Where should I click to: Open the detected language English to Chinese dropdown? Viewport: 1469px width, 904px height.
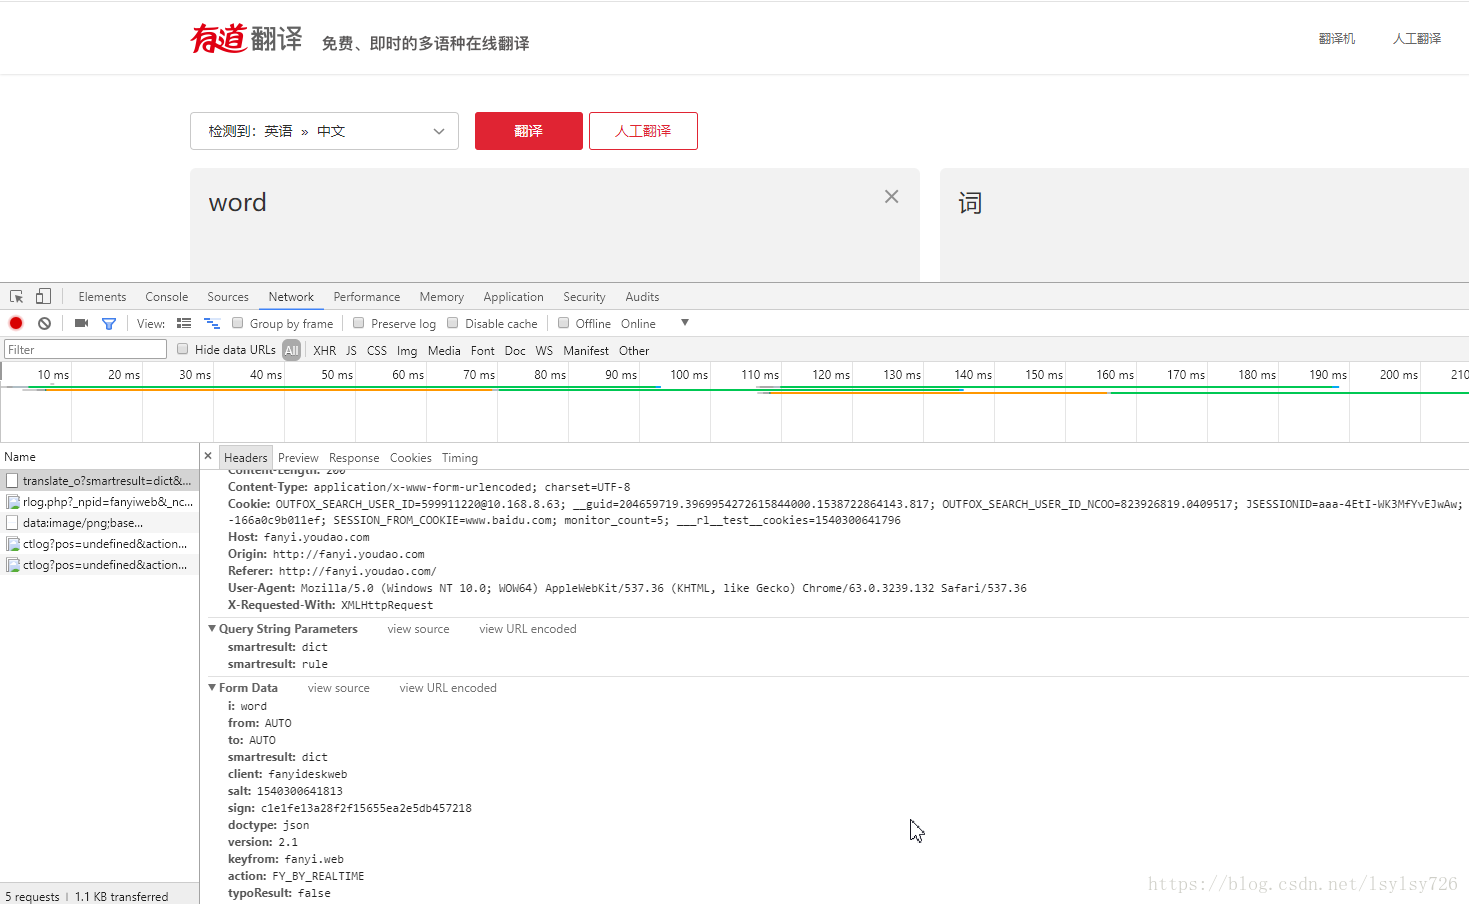[x=324, y=131]
